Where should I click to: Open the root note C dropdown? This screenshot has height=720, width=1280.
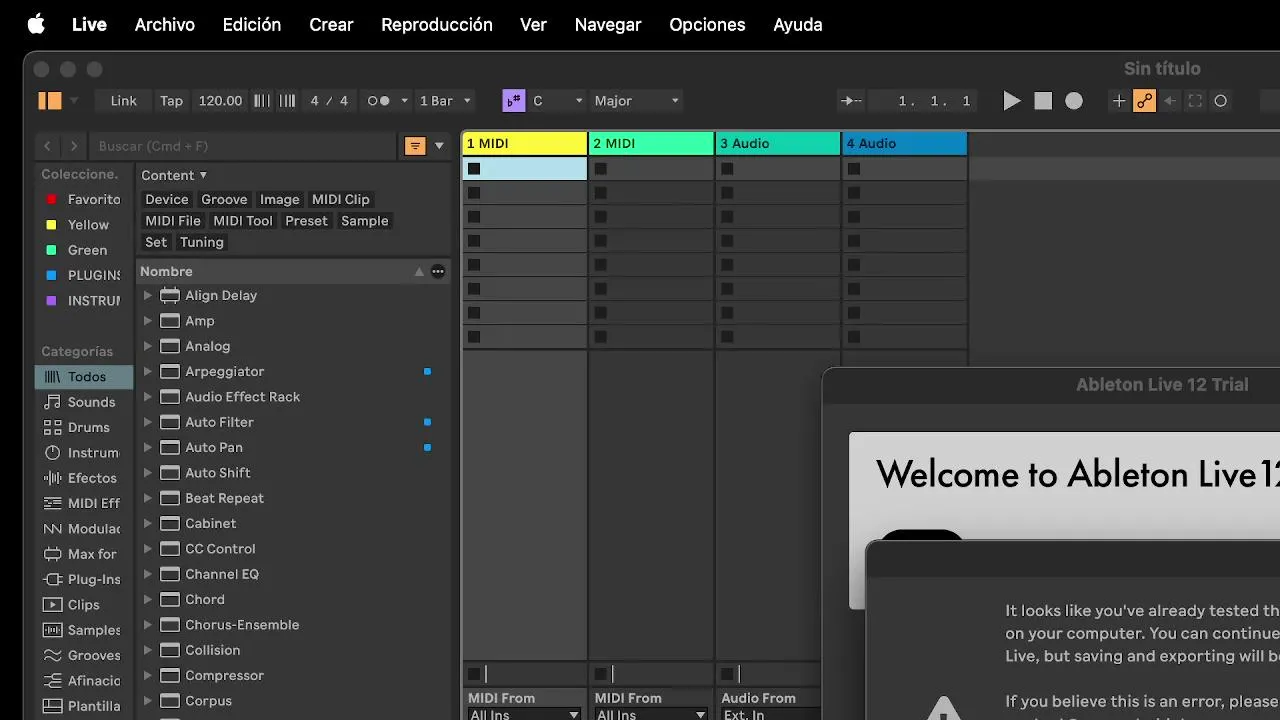[558, 101]
